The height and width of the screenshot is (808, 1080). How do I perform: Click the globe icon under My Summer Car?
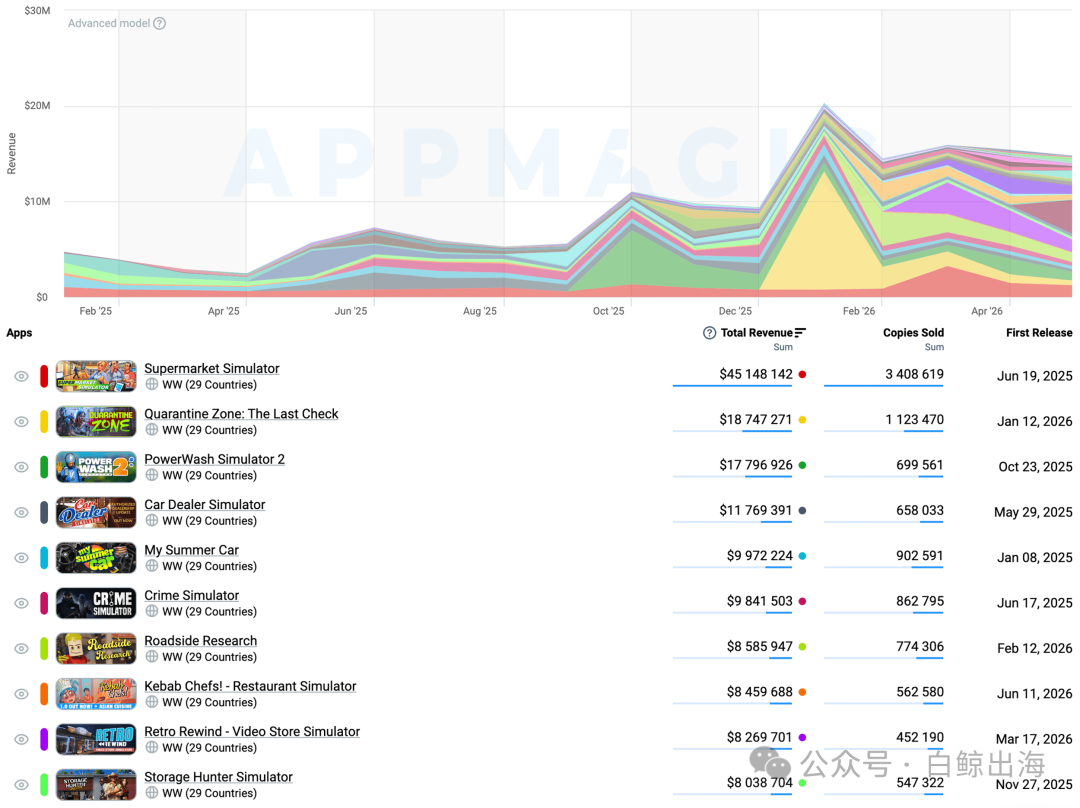[152, 566]
